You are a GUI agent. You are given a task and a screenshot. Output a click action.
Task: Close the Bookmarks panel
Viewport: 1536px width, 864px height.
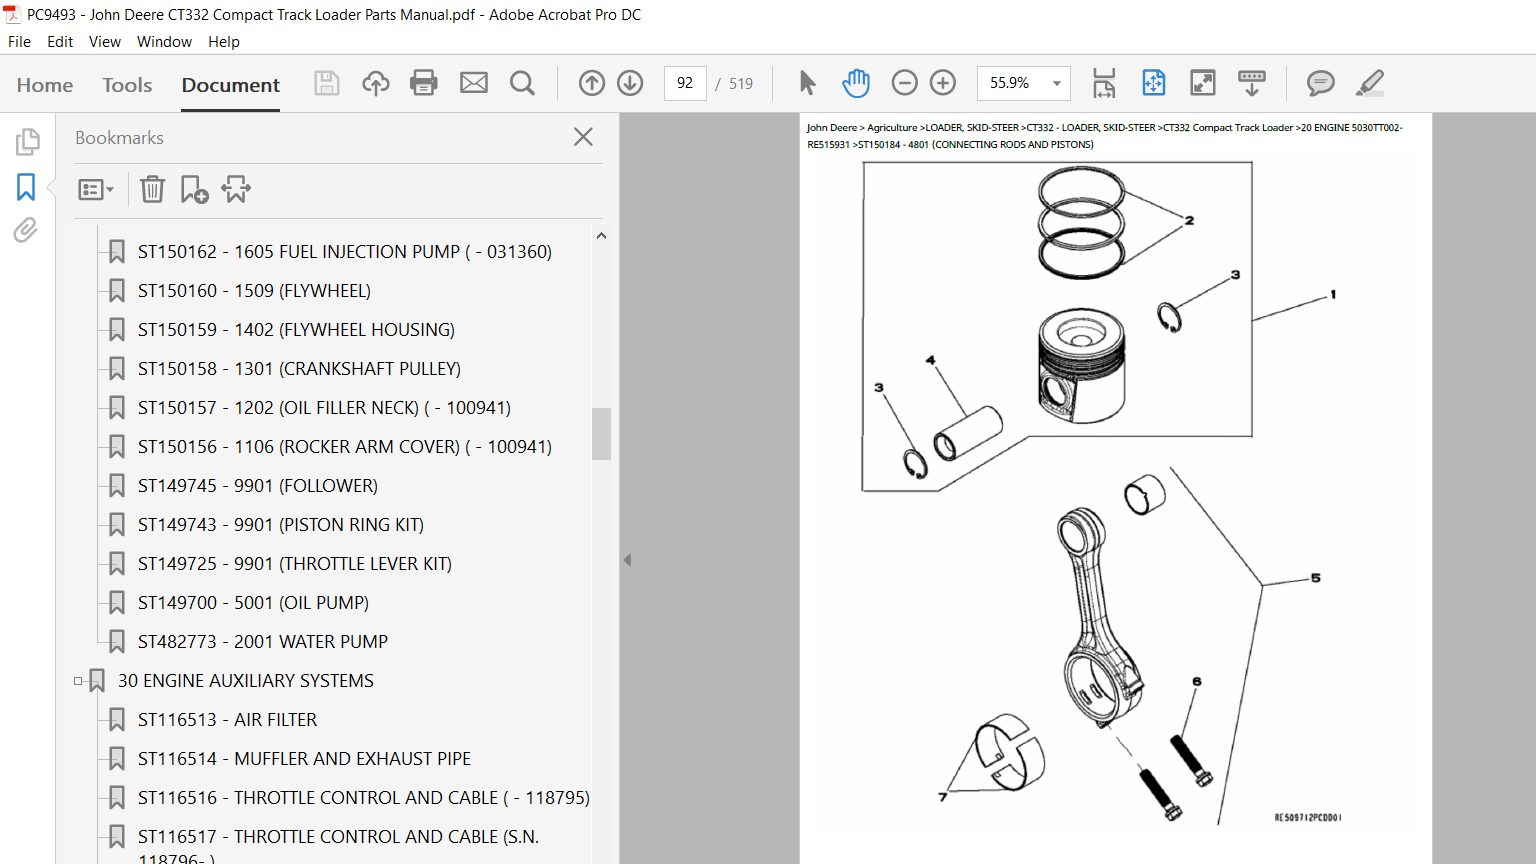point(584,137)
